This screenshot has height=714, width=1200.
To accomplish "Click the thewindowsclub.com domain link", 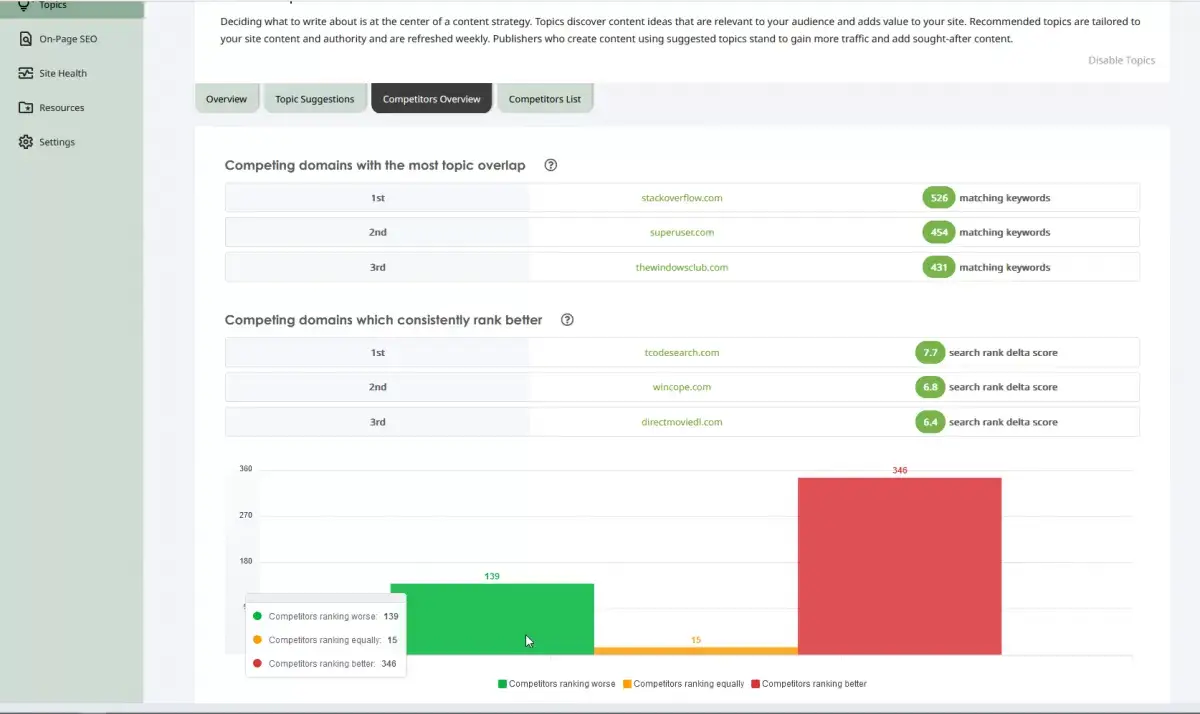I will (x=681, y=267).
